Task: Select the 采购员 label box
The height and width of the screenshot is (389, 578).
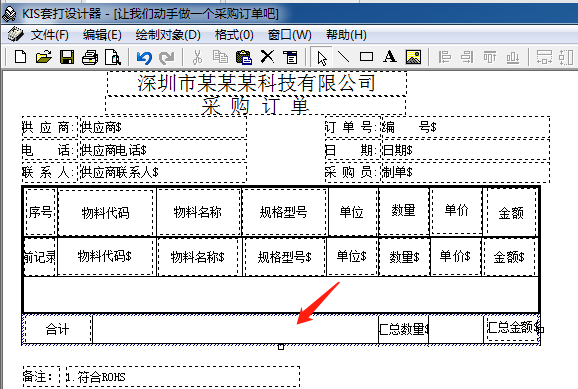Action: point(352,172)
